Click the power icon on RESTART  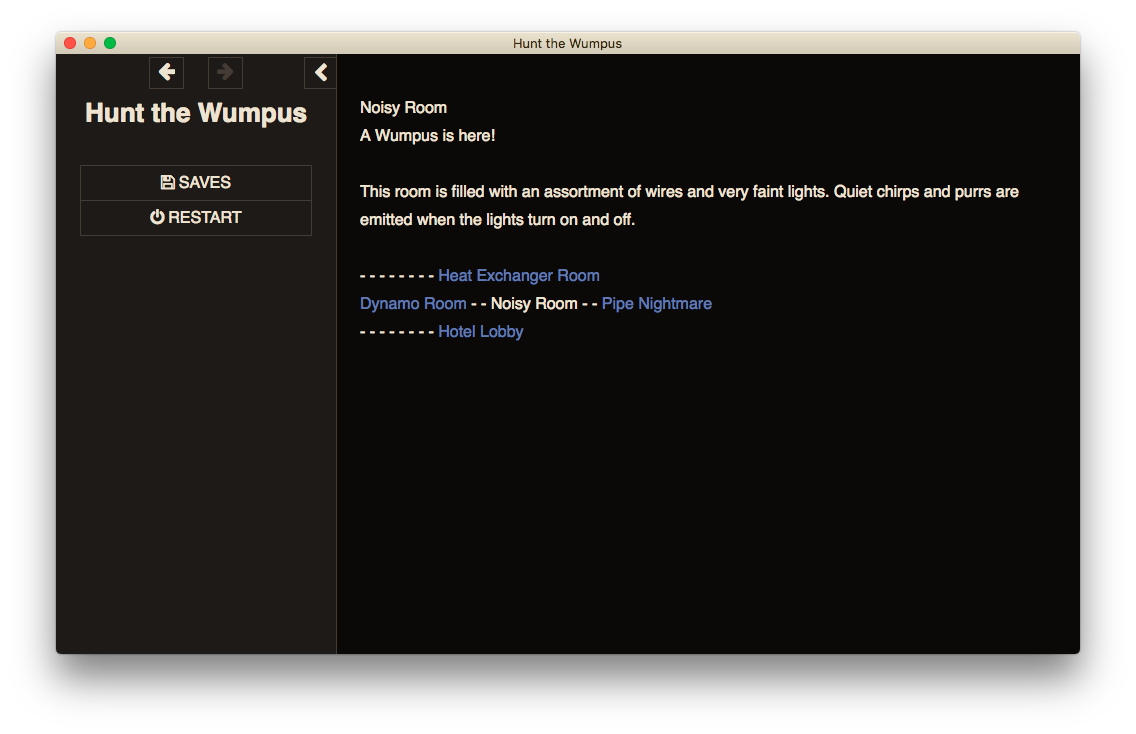pyautogui.click(x=157, y=218)
